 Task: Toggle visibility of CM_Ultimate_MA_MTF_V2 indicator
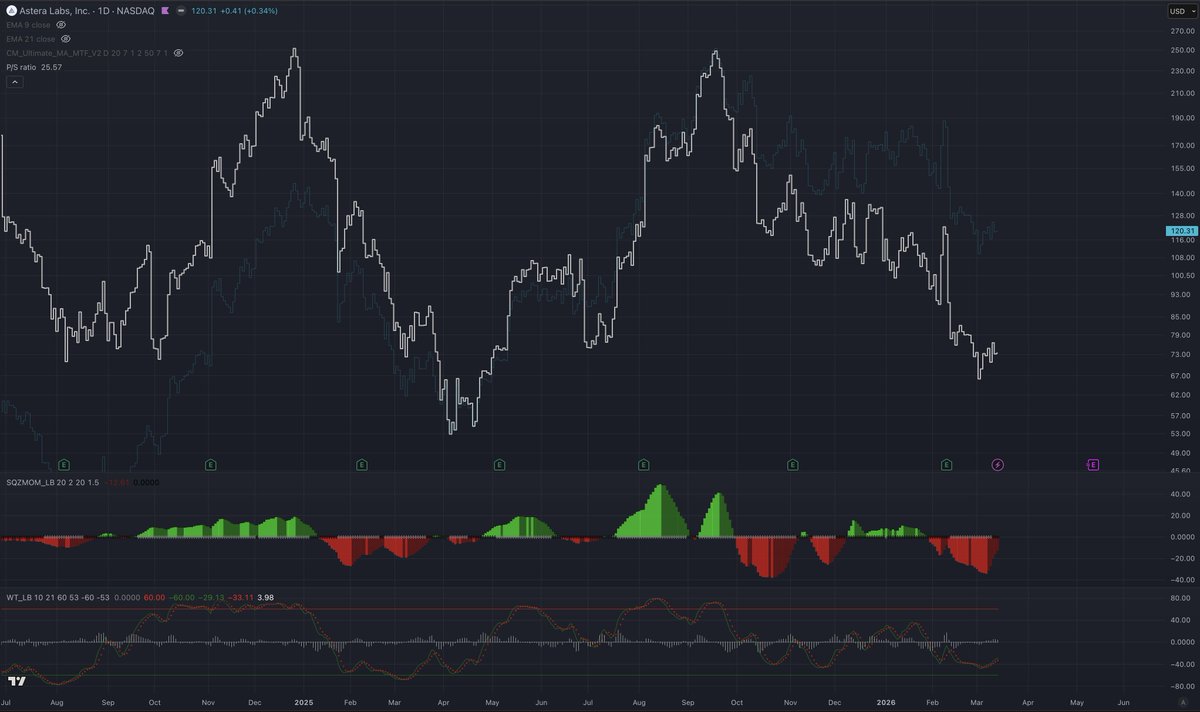(x=178, y=52)
